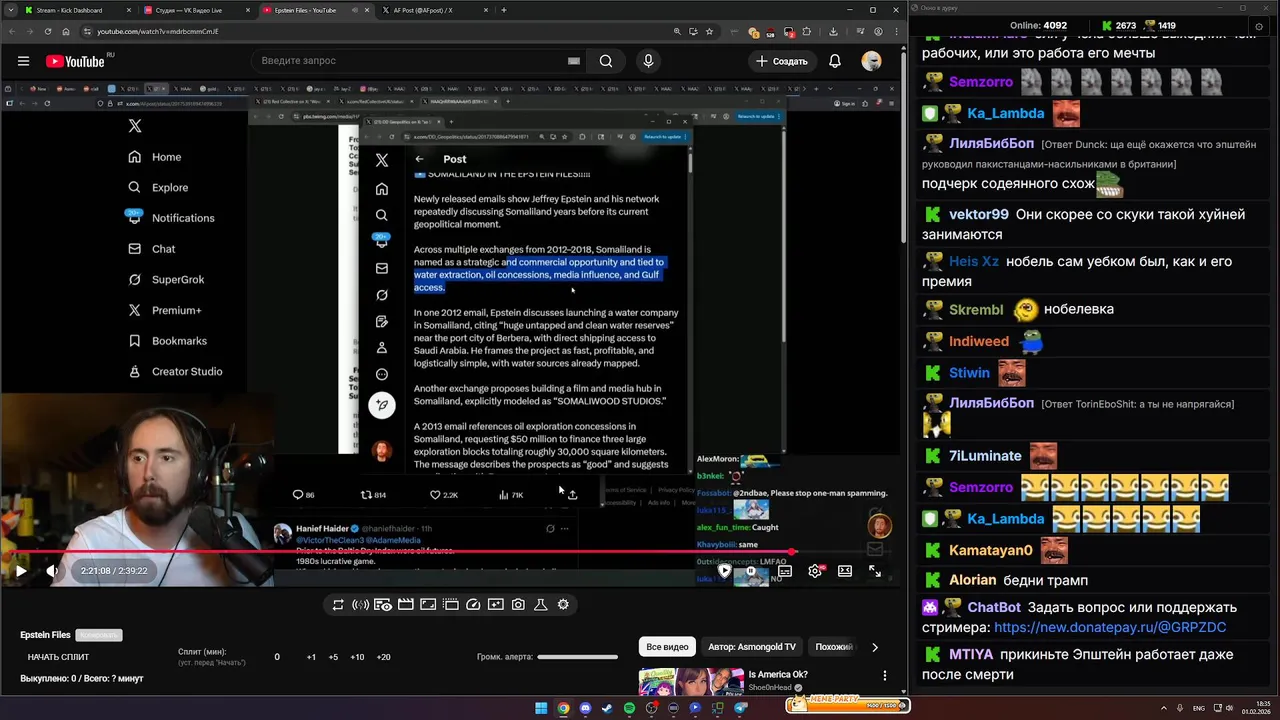Viewport: 1280px width, 720px height.
Task: Add +1 minute to split
Action: 311,657
